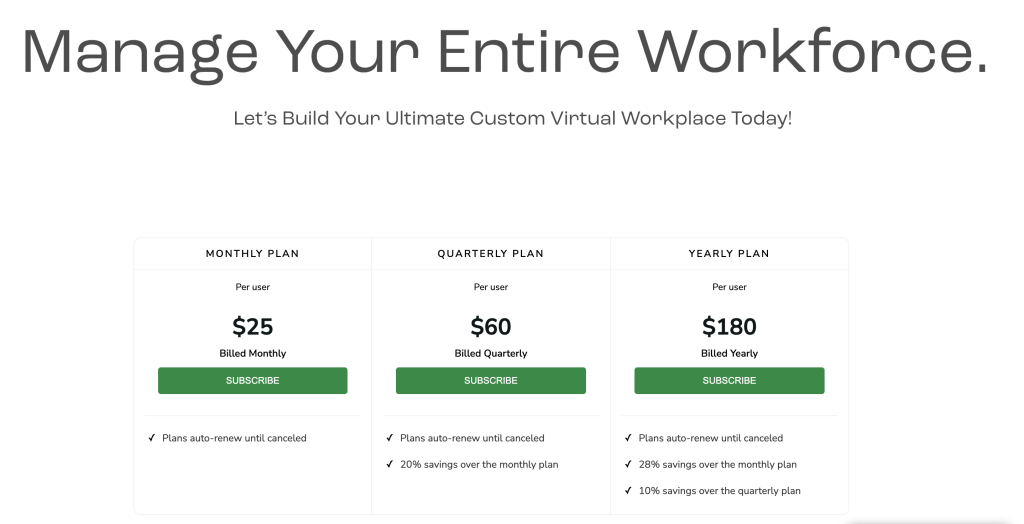1024x524 pixels.
Task: Click the $25 monthly price
Action: tap(252, 327)
